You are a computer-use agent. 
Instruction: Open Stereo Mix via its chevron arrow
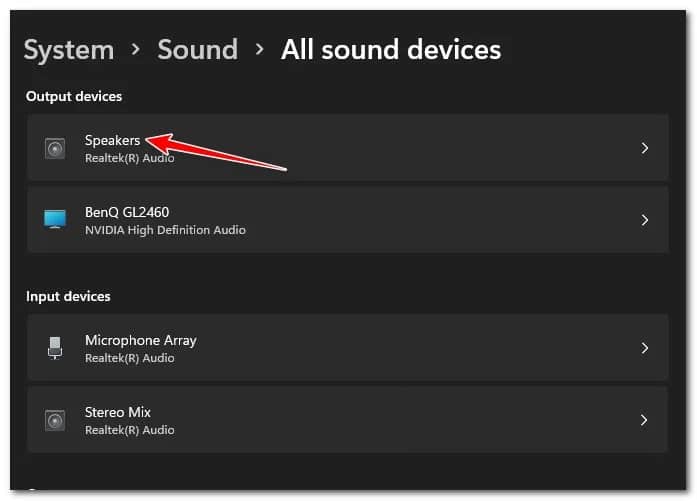click(645, 420)
